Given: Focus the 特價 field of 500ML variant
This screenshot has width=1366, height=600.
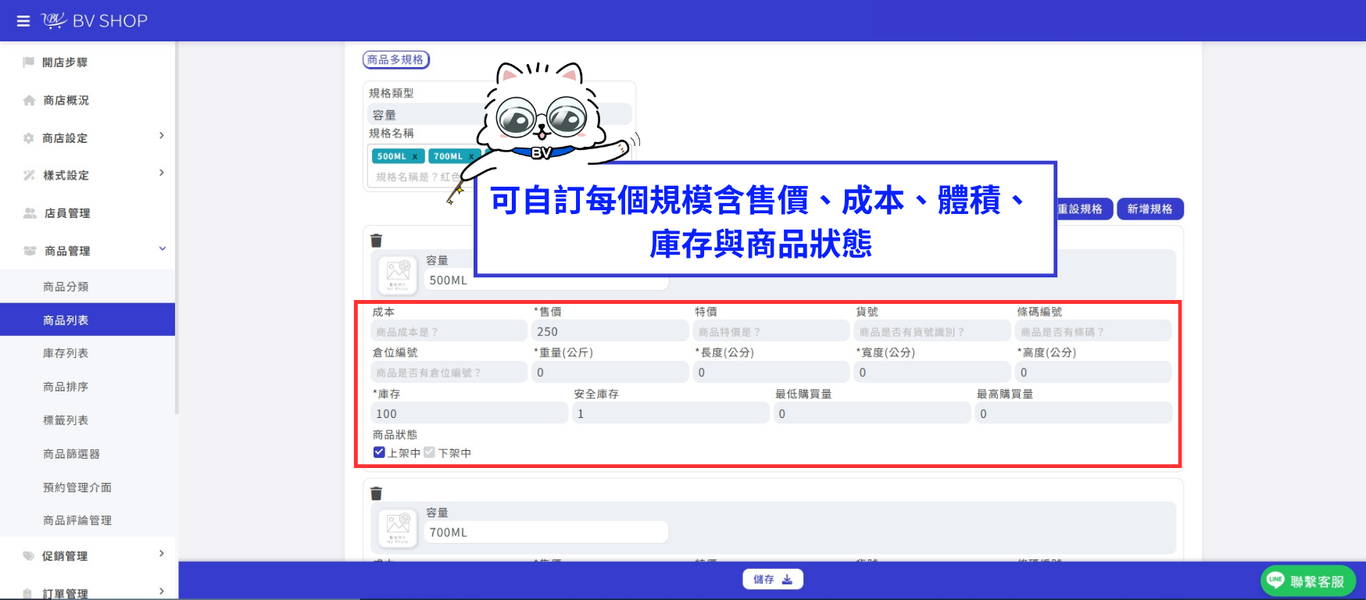Looking at the screenshot, I should click(x=771, y=331).
